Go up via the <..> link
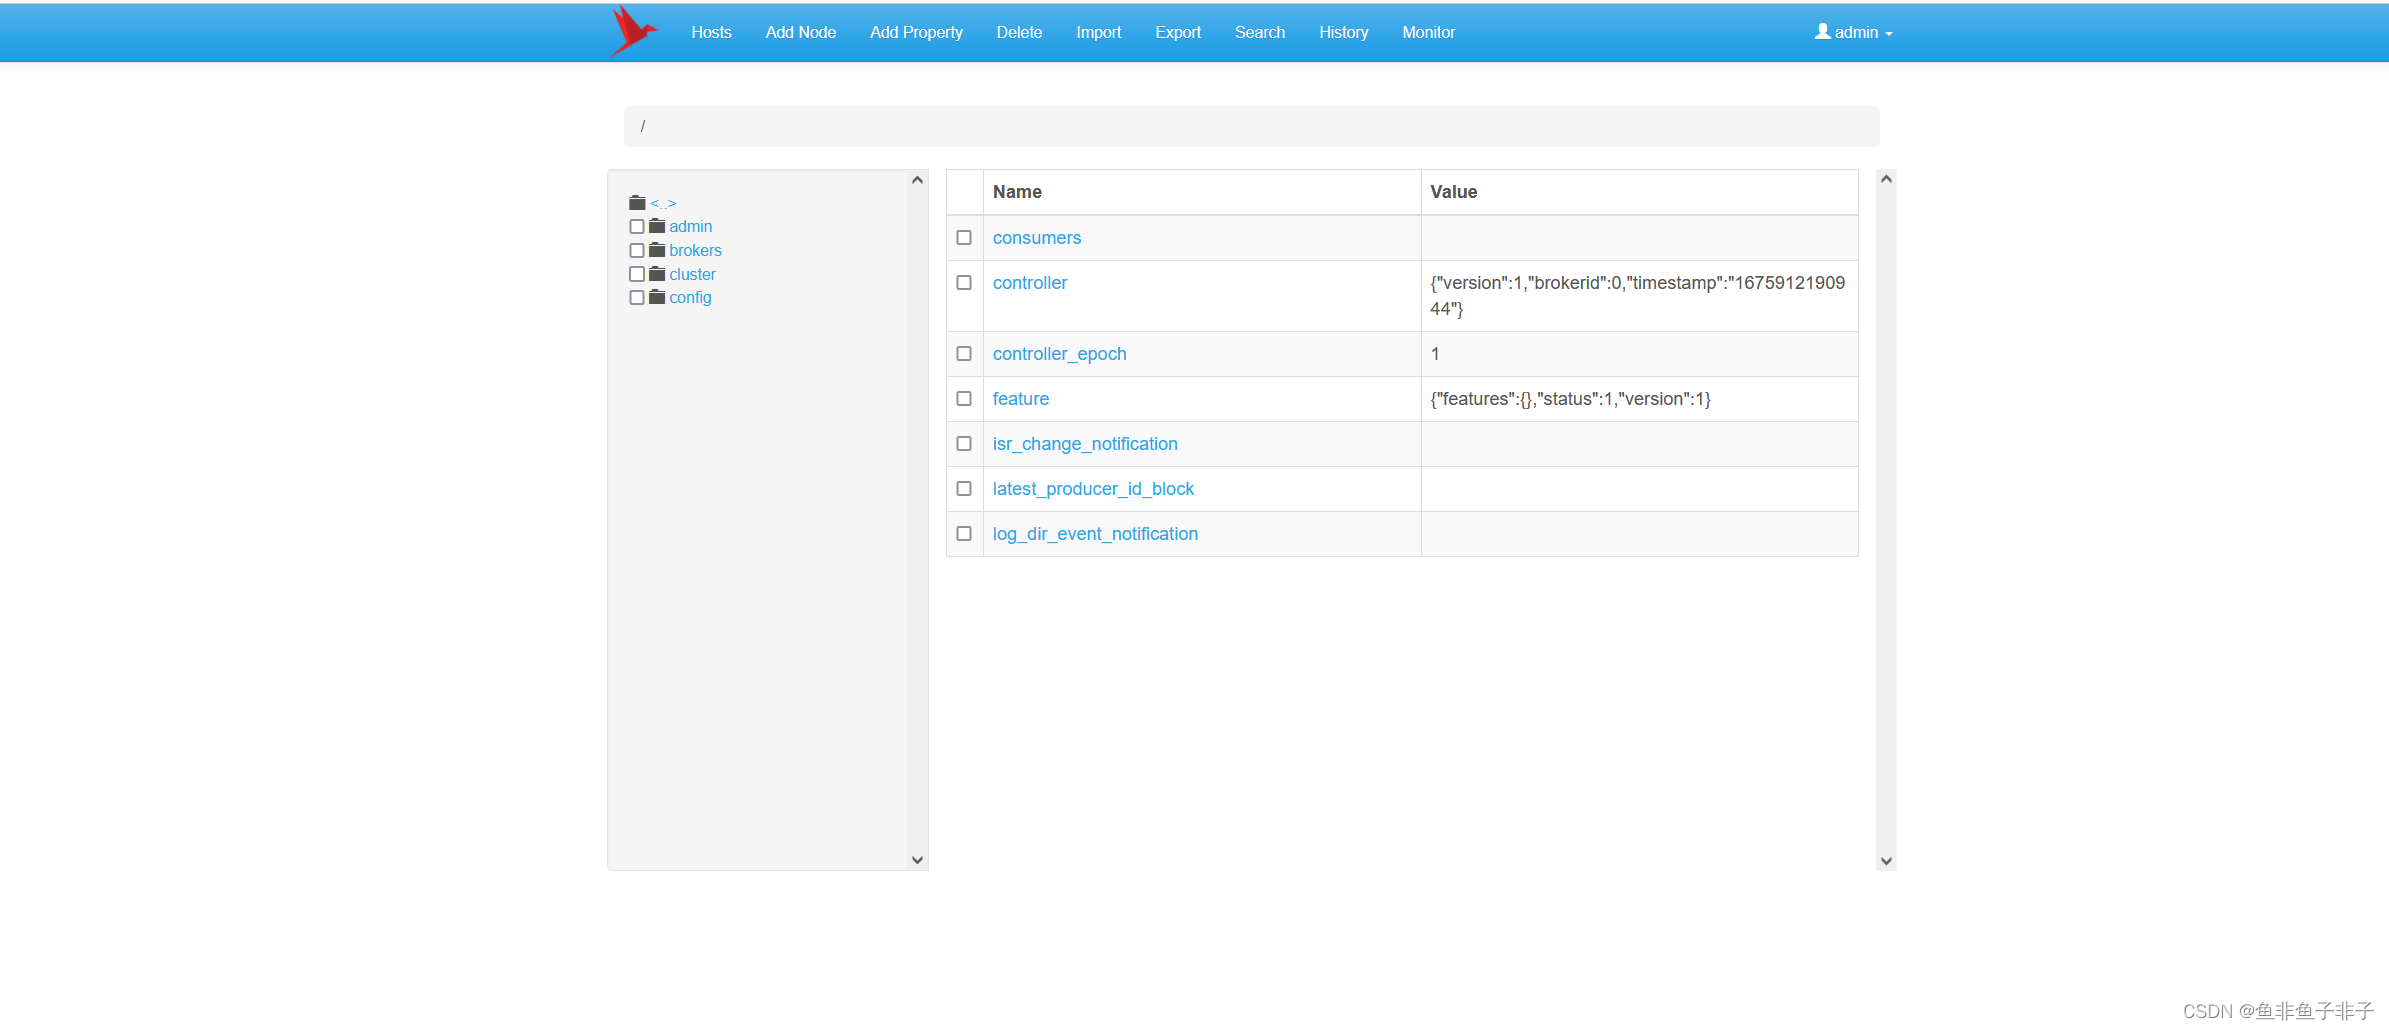 [663, 204]
